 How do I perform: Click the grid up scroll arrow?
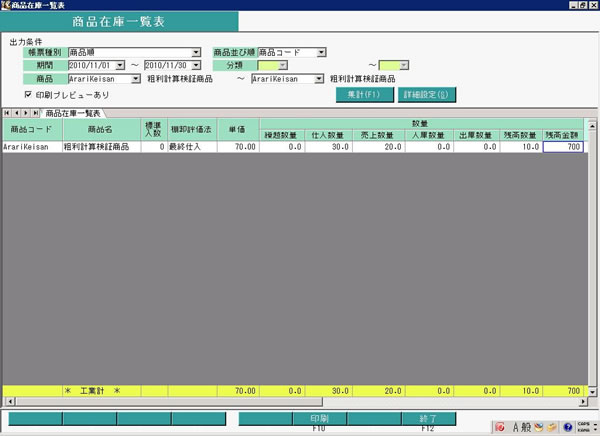[592, 126]
